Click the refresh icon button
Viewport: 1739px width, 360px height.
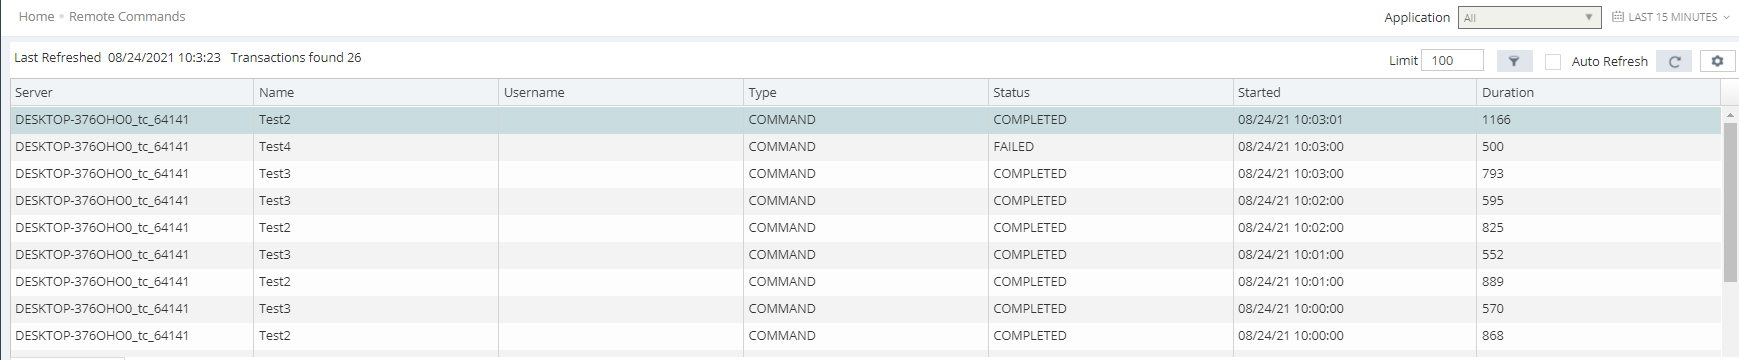click(1674, 61)
